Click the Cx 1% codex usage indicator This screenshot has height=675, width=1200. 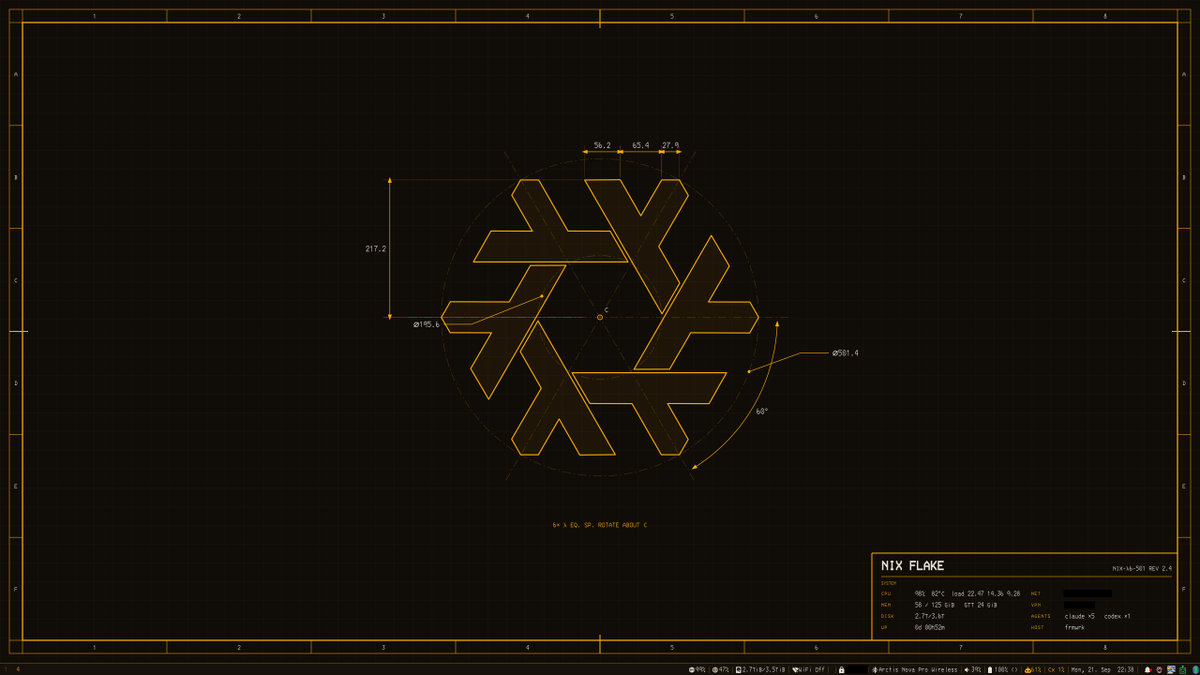tap(1056, 669)
